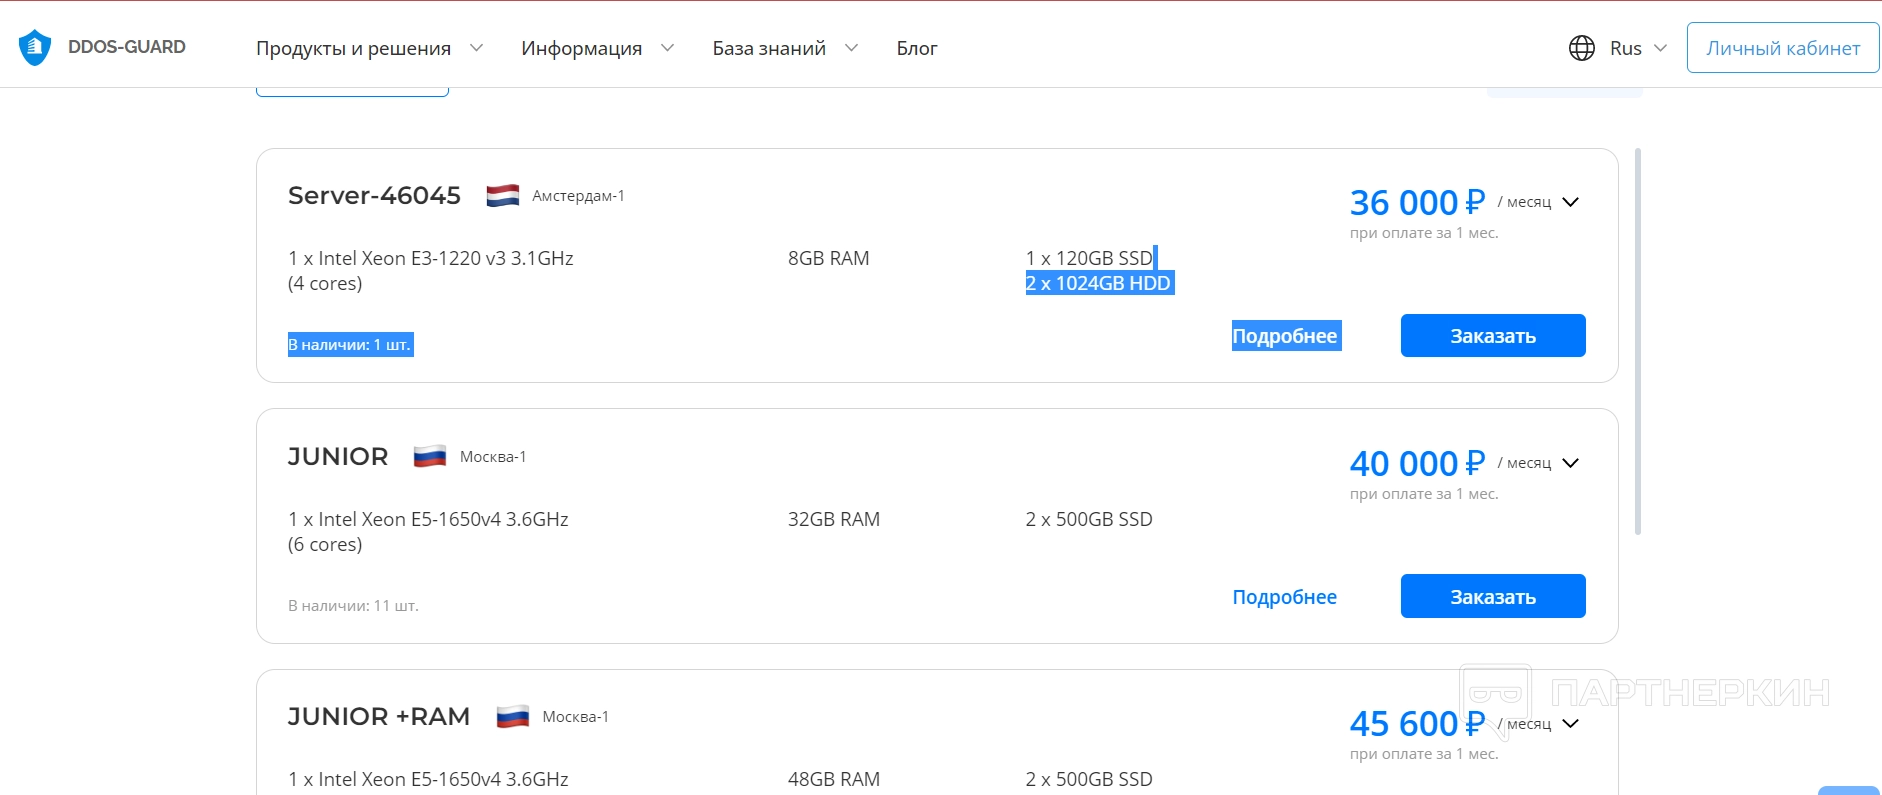Click the 40 000 ₽ price

(1417, 463)
